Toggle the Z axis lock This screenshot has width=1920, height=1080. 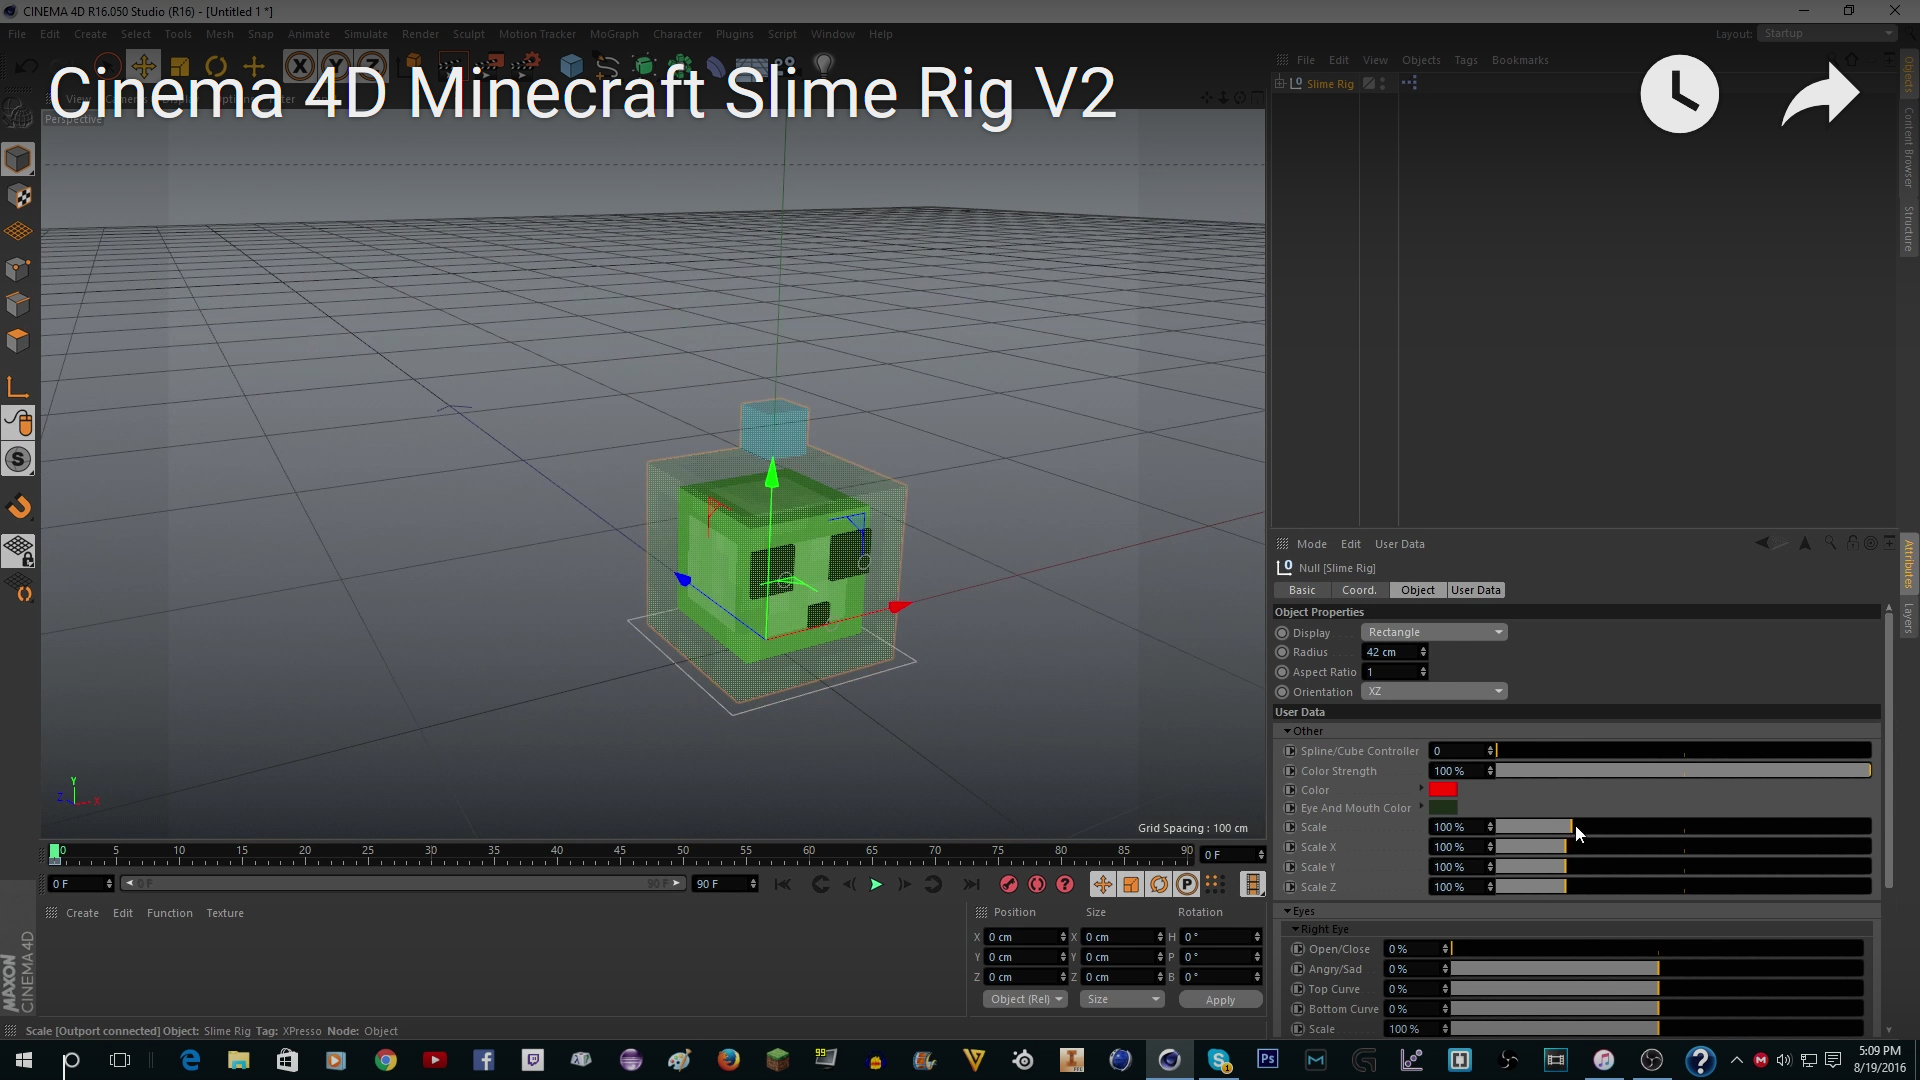(x=371, y=67)
